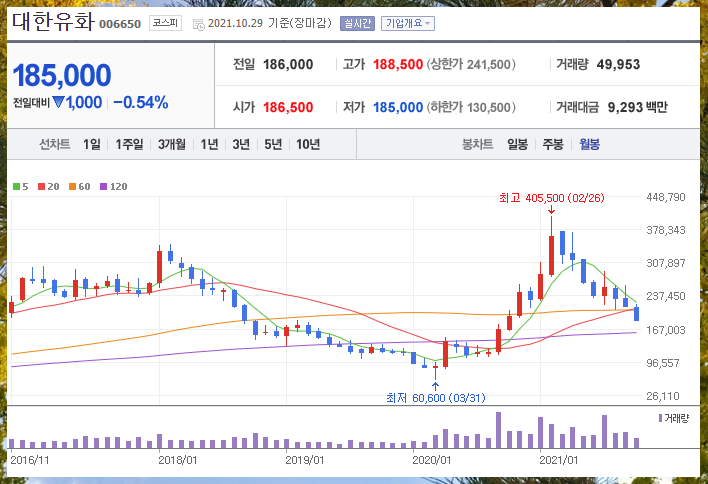
Task: Click the calendar icon beside the 2021.10.29 date
Action: (198, 24)
